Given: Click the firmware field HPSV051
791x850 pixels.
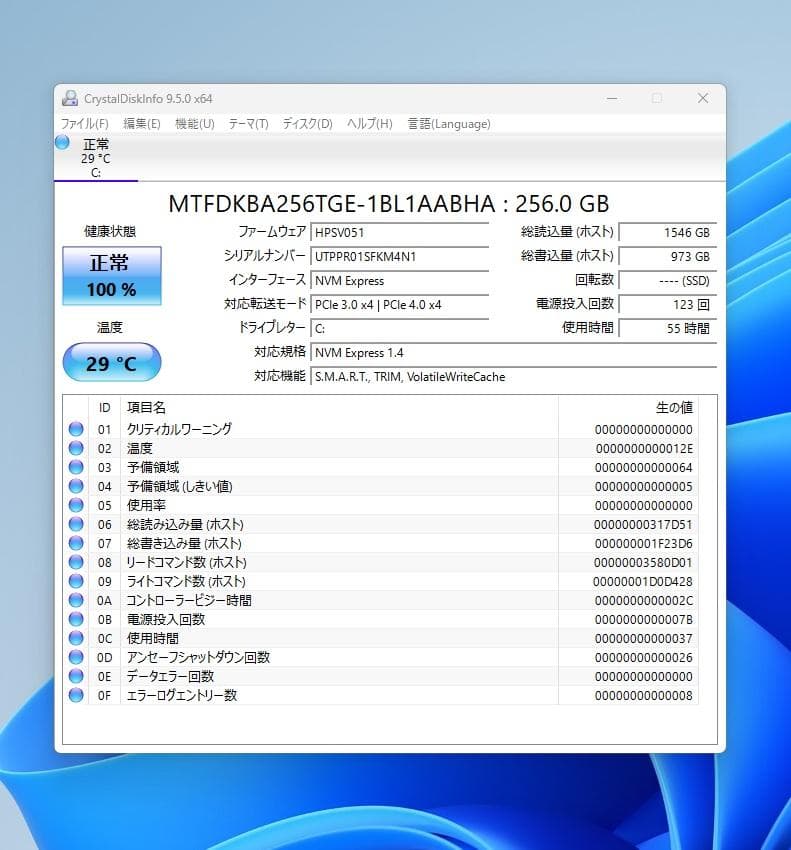Looking at the screenshot, I should [400, 233].
